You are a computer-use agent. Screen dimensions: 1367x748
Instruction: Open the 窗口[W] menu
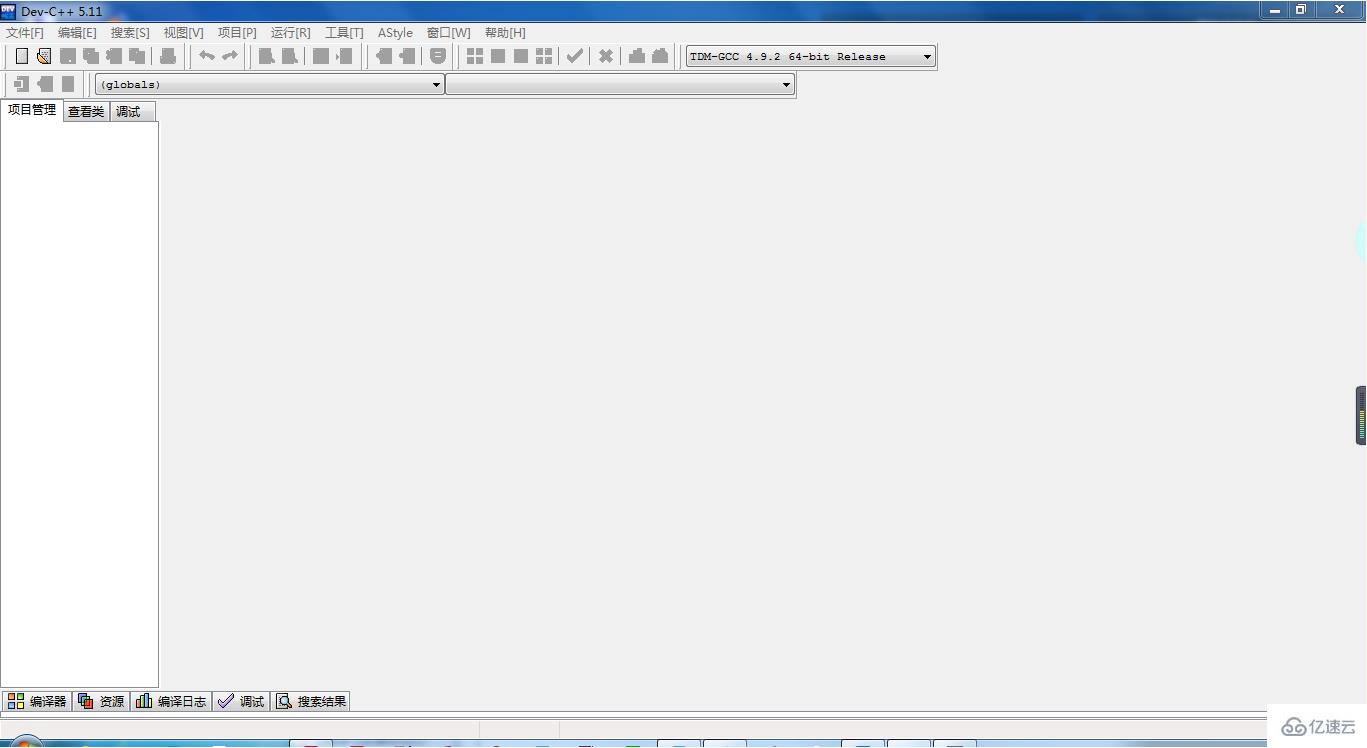pyautogui.click(x=448, y=32)
